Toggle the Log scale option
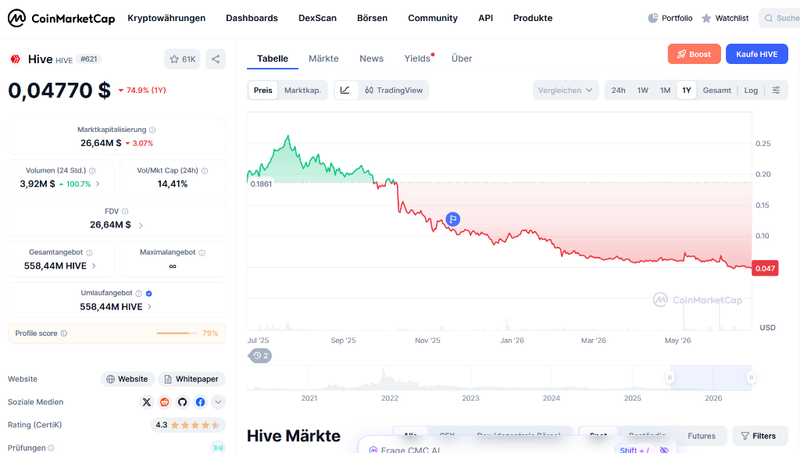The width and height of the screenshot is (800, 453). [751, 90]
